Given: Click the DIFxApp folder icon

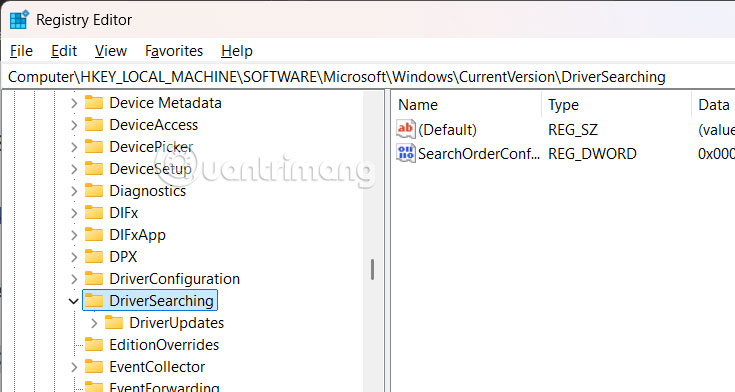Looking at the screenshot, I should [x=94, y=235].
